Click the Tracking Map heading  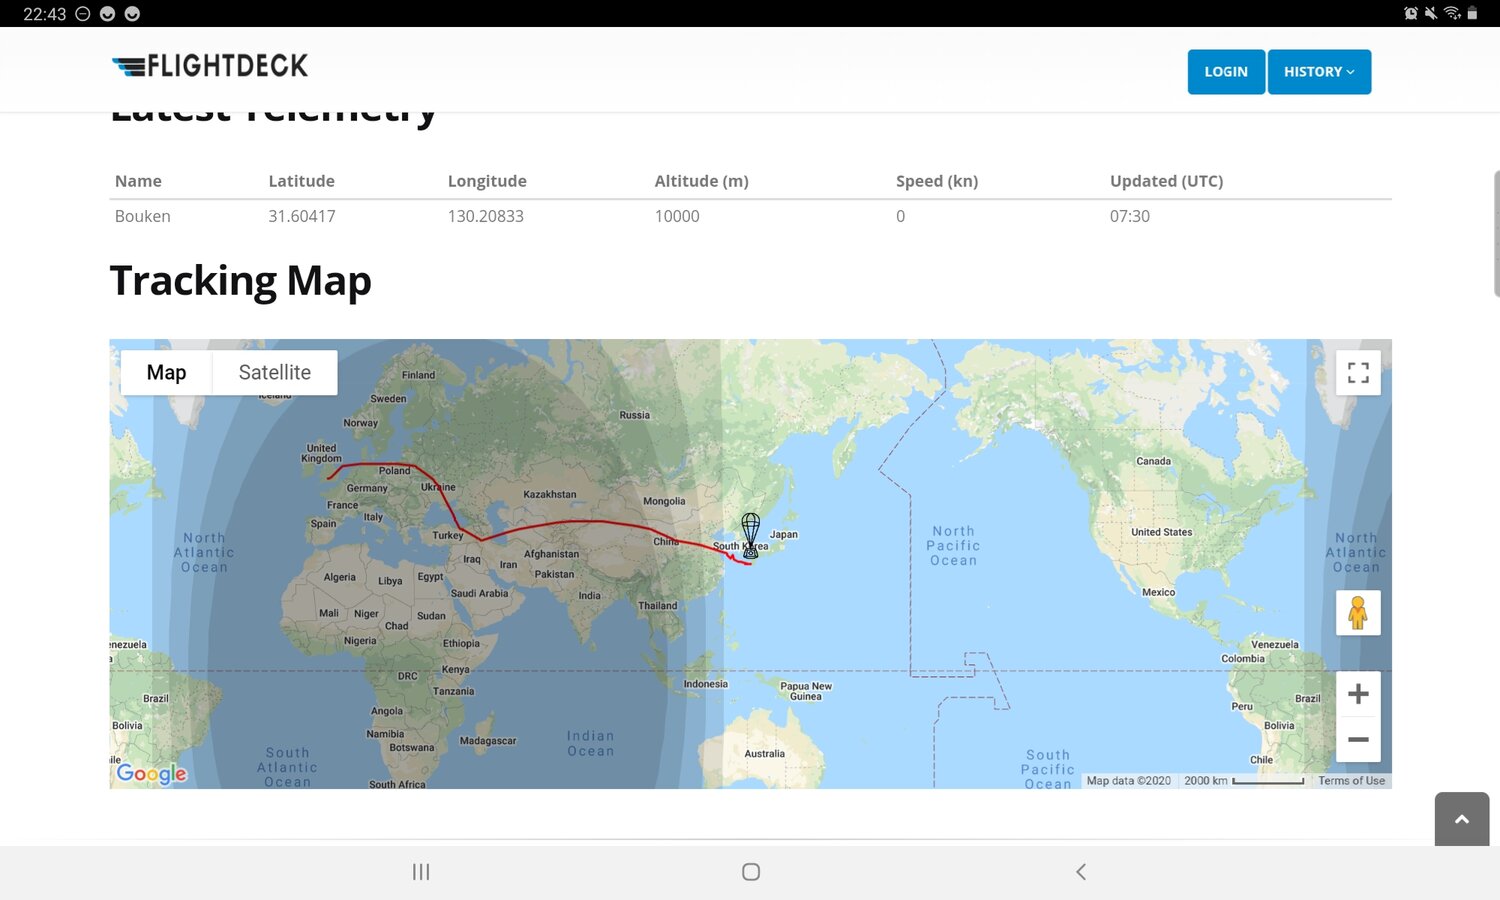tap(240, 281)
